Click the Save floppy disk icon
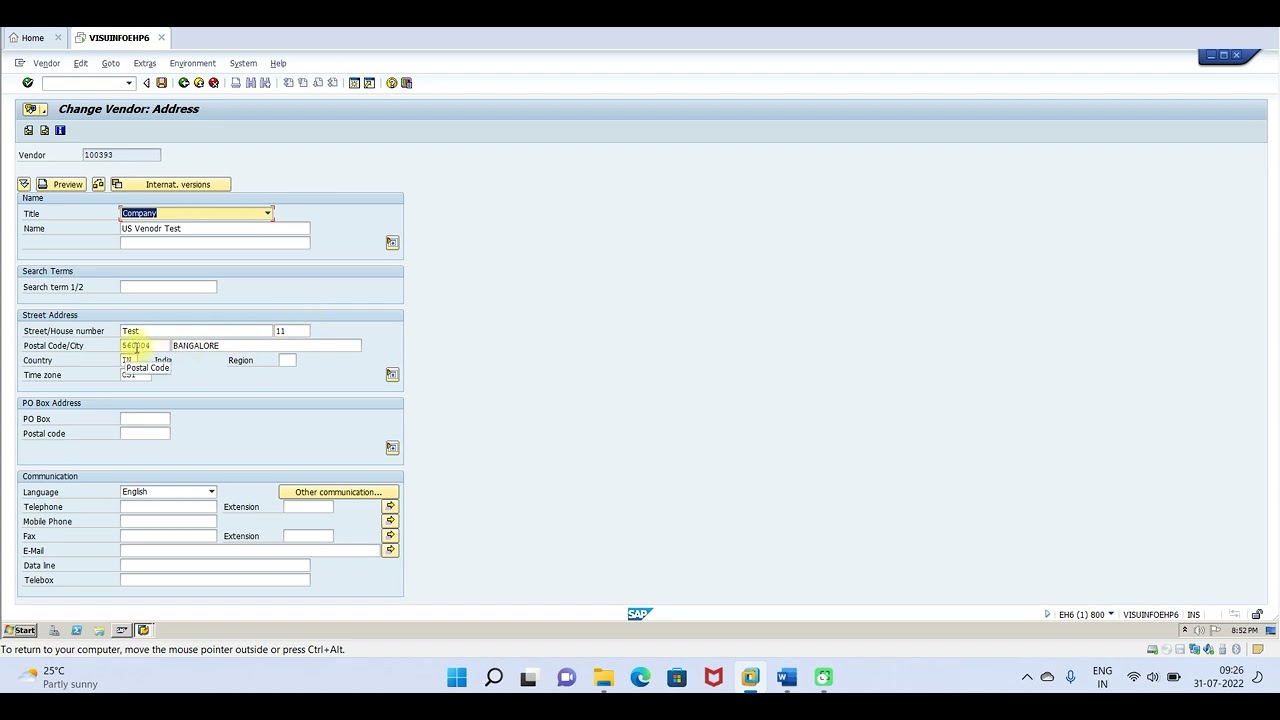Screen dimensions: 1280x720 point(161,83)
